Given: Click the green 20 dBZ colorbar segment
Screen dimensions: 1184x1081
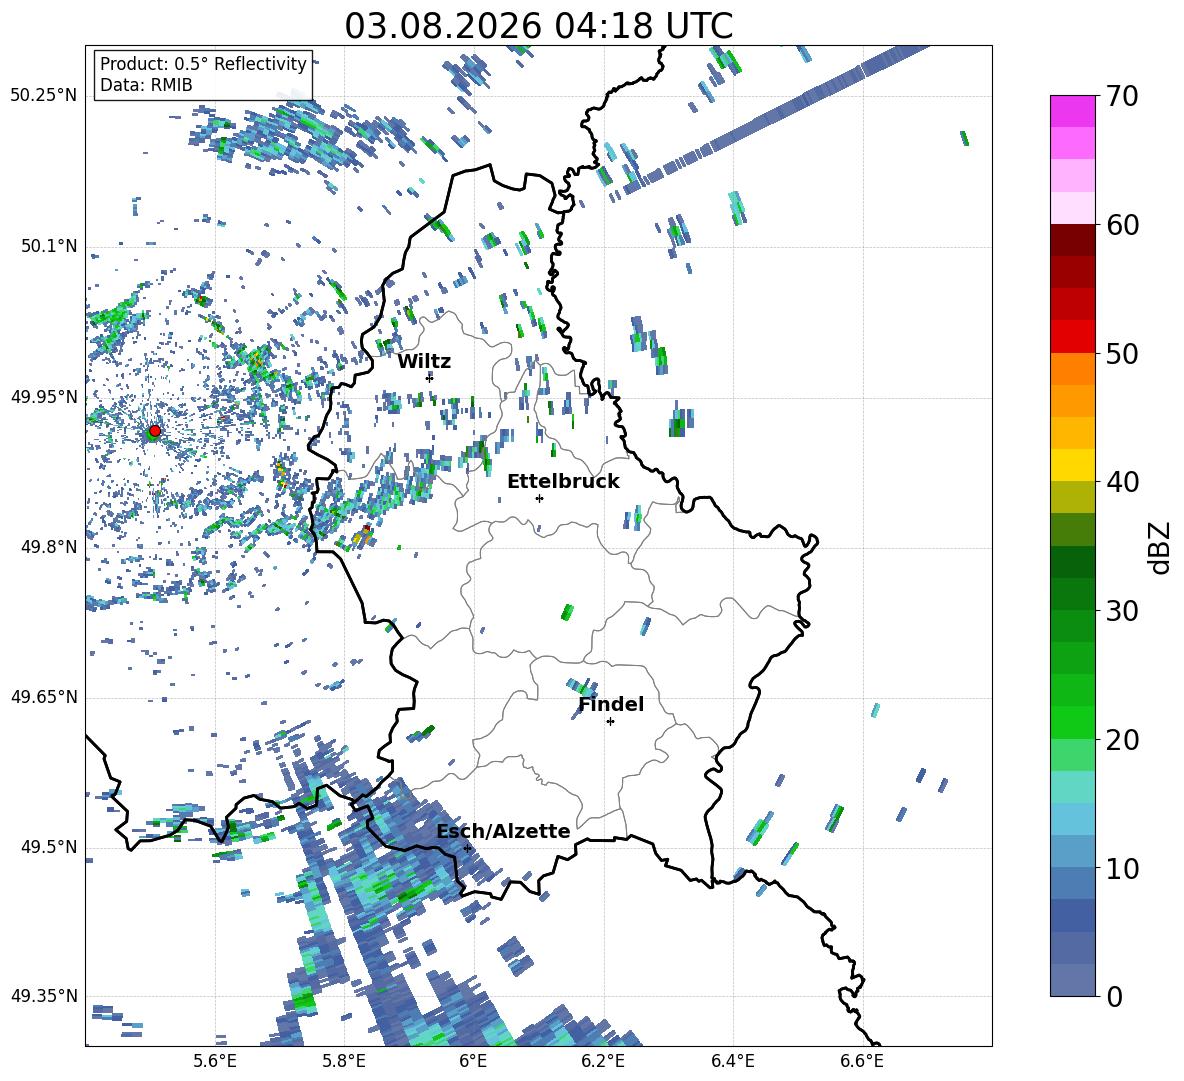Looking at the screenshot, I should click(1072, 722).
